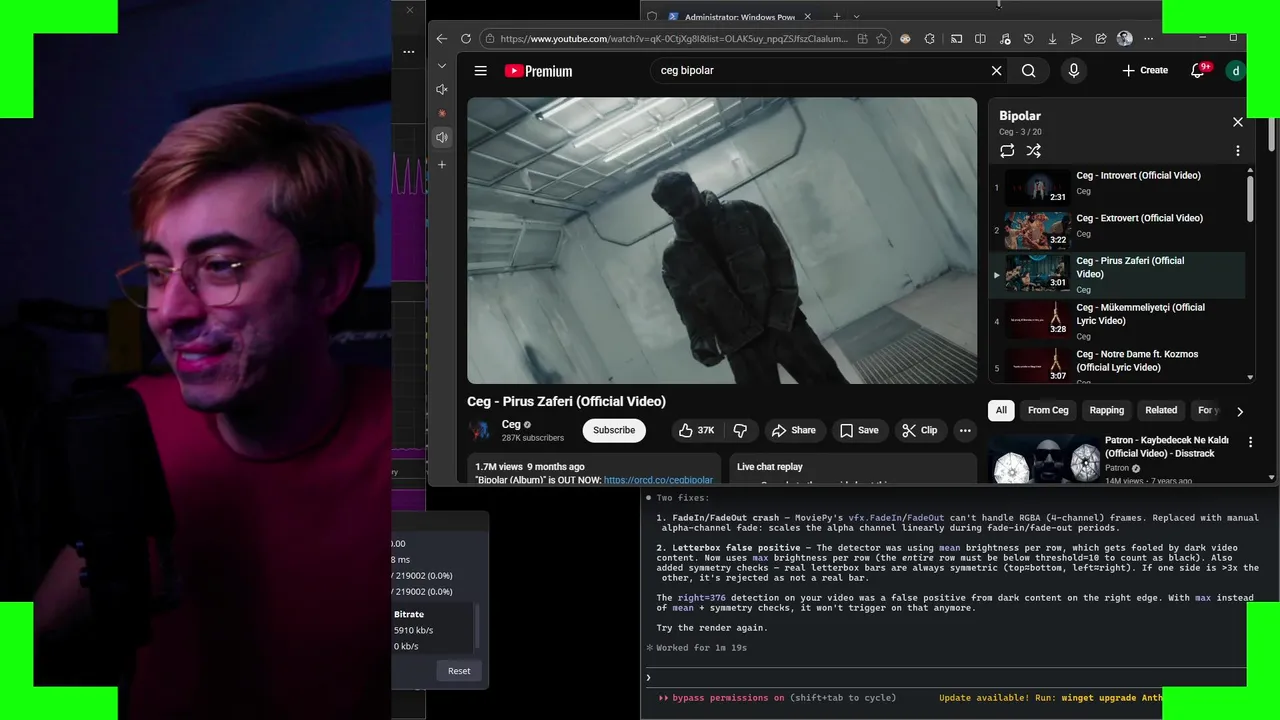Play 'Ceg - Notre Dame ft. Kozmos'
The height and width of the screenshot is (720, 1280).
pos(1117,364)
